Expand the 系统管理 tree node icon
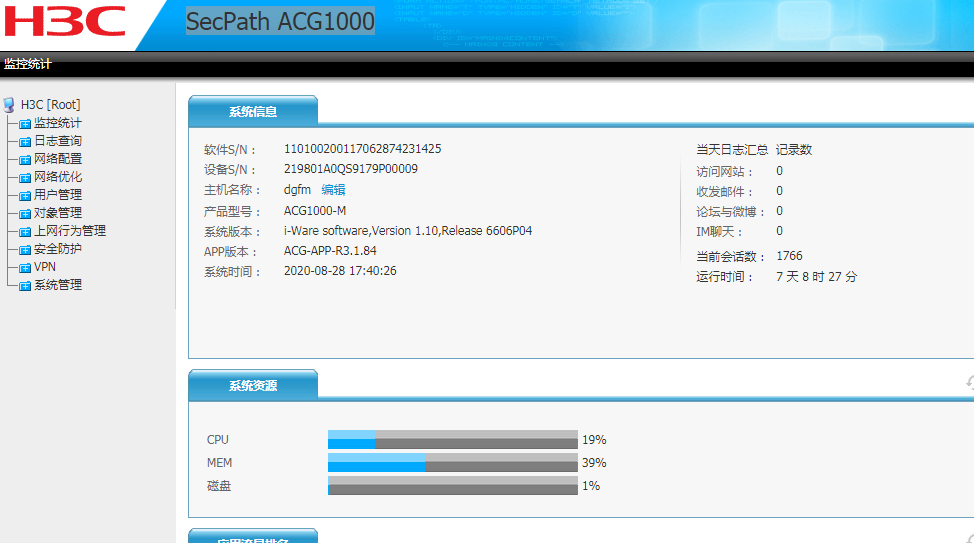 coord(25,286)
